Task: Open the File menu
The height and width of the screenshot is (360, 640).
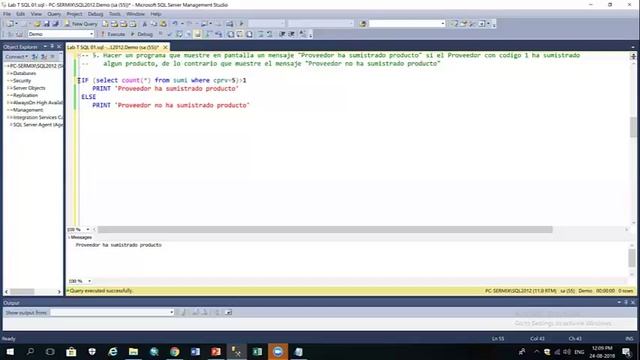Action: point(7,14)
